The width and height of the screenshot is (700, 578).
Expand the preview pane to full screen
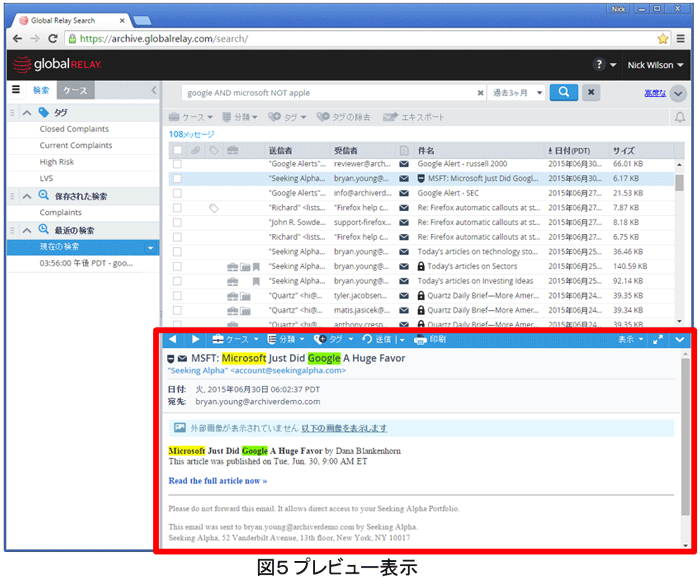[658, 340]
